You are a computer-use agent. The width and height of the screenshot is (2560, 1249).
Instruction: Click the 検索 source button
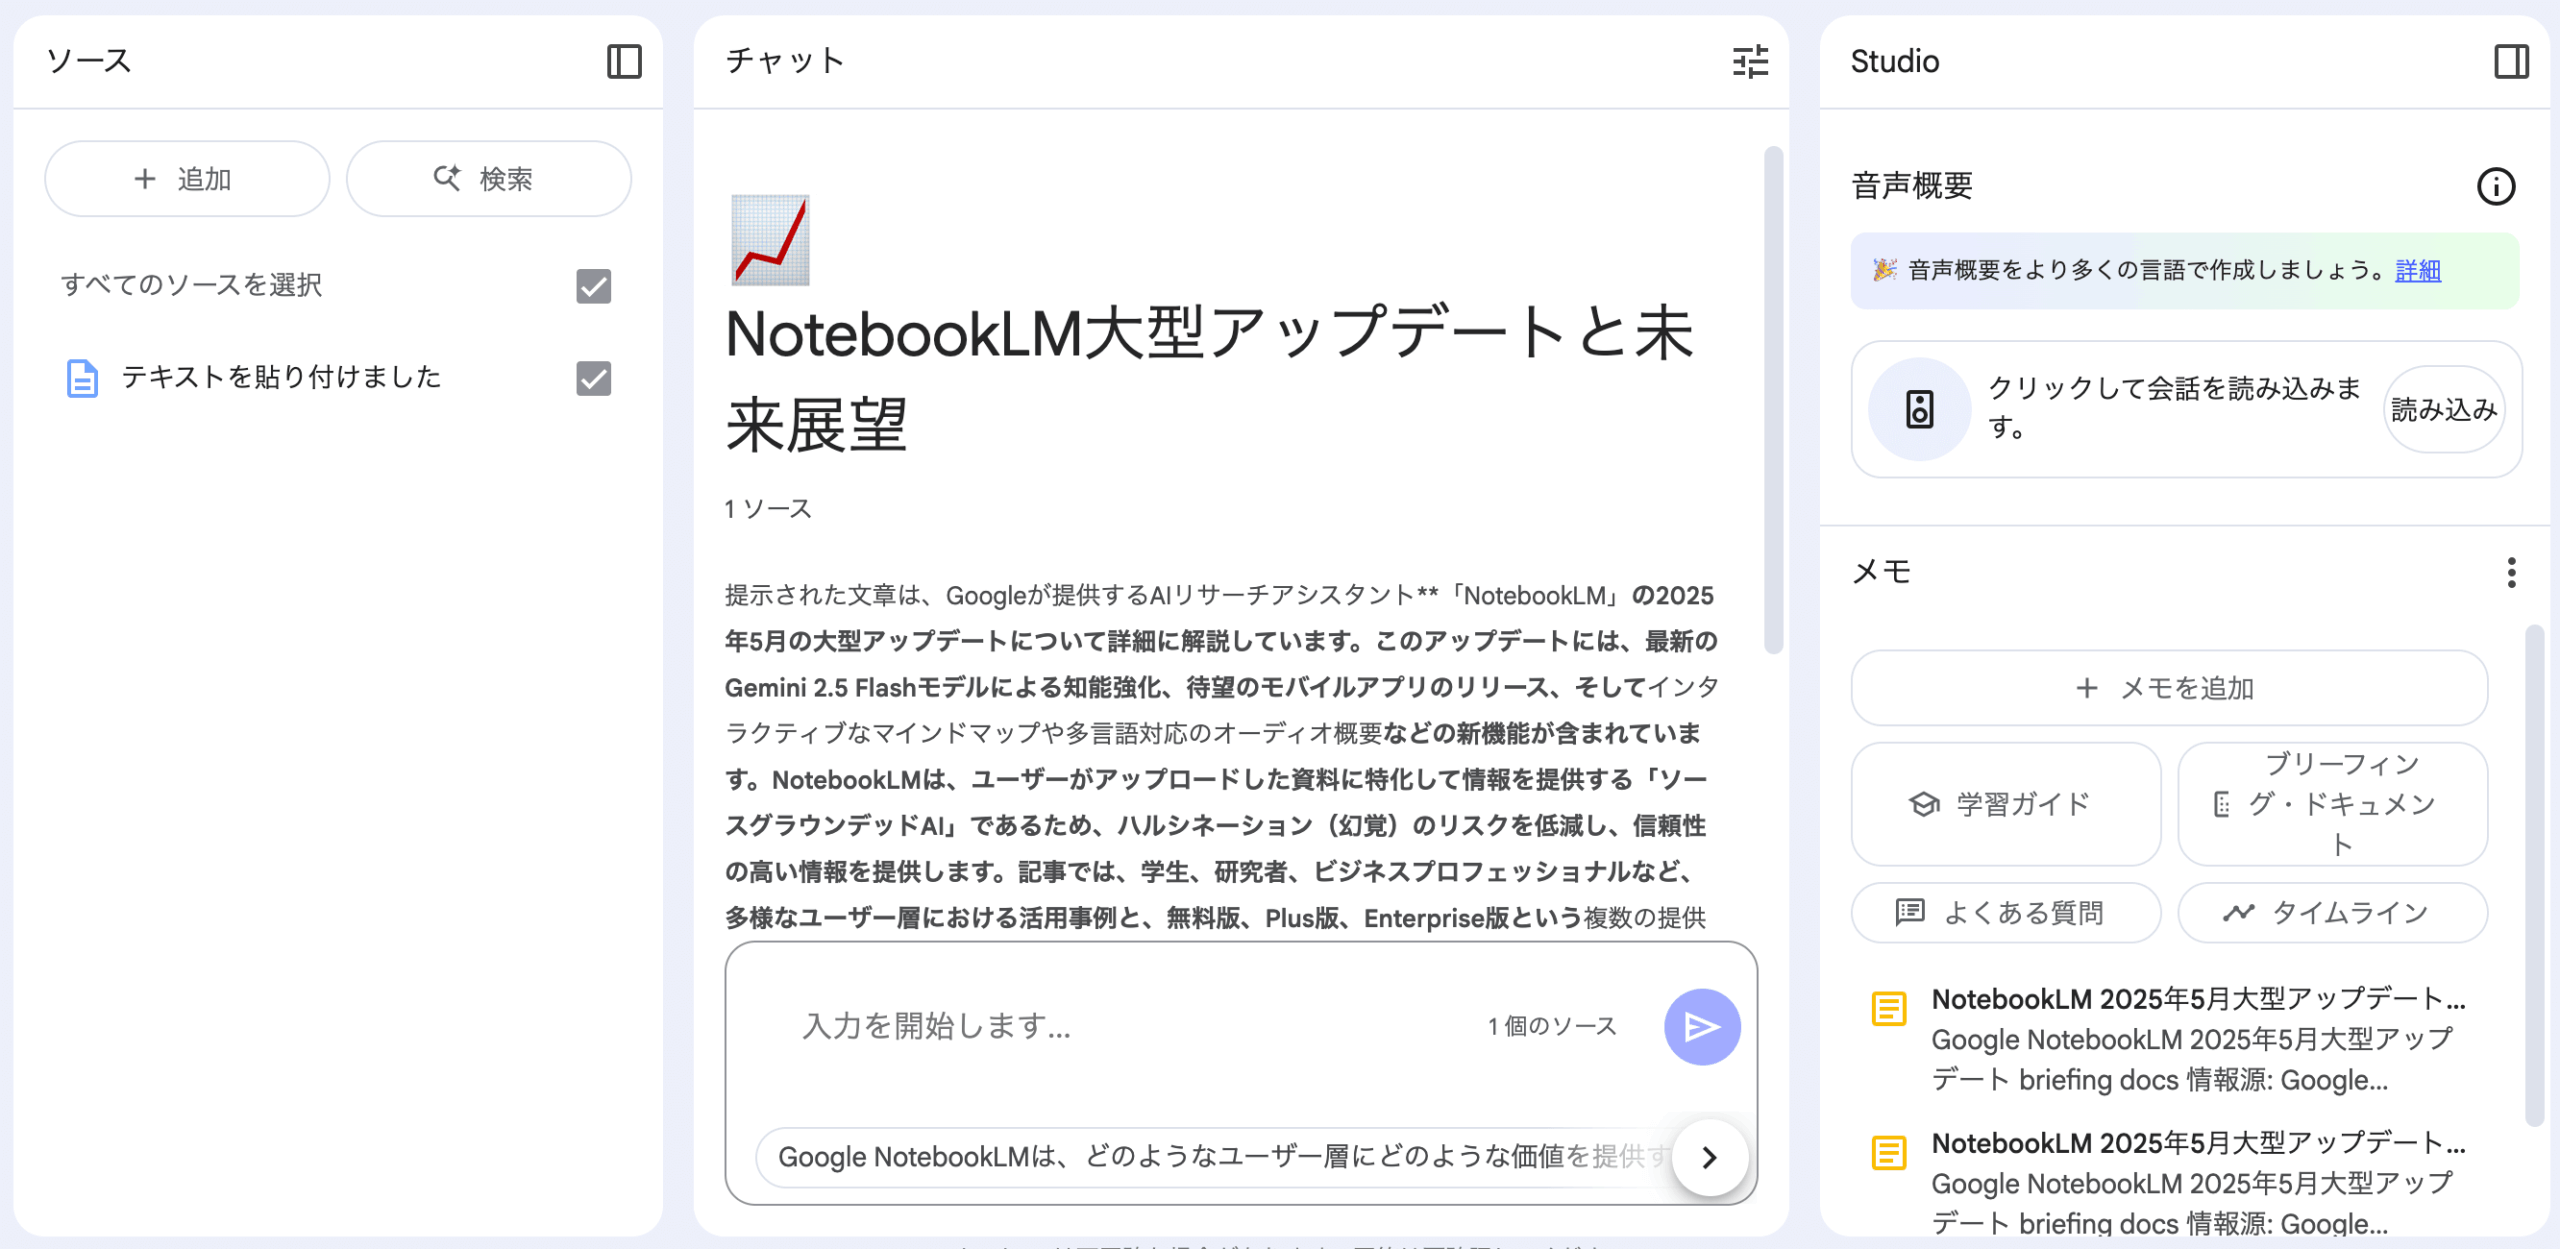488,179
